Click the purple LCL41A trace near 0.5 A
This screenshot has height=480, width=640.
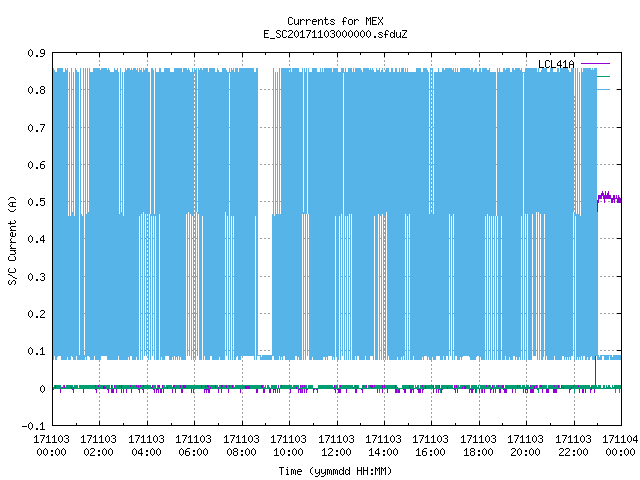[x=609, y=198]
